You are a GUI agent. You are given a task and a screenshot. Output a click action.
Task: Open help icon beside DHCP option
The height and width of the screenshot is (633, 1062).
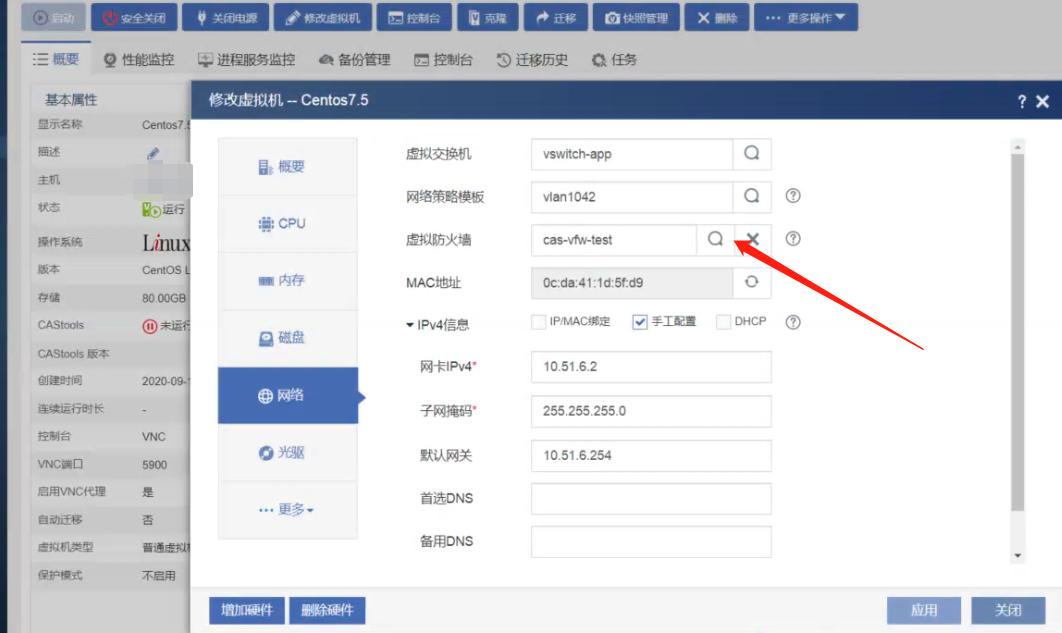[793, 322]
